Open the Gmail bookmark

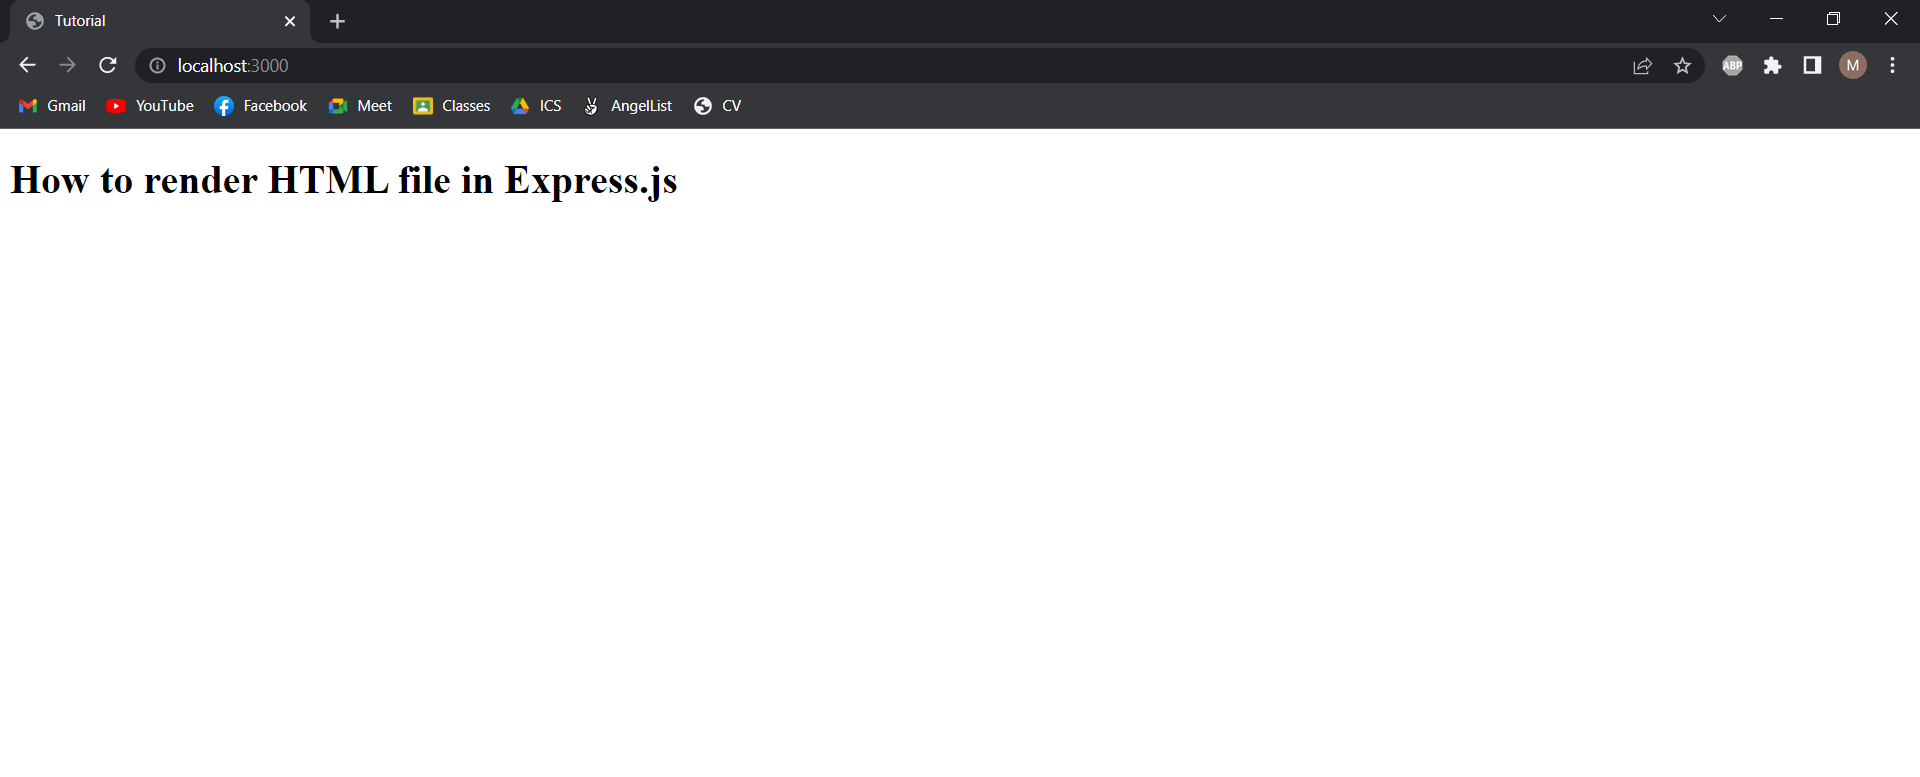pyautogui.click(x=53, y=106)
